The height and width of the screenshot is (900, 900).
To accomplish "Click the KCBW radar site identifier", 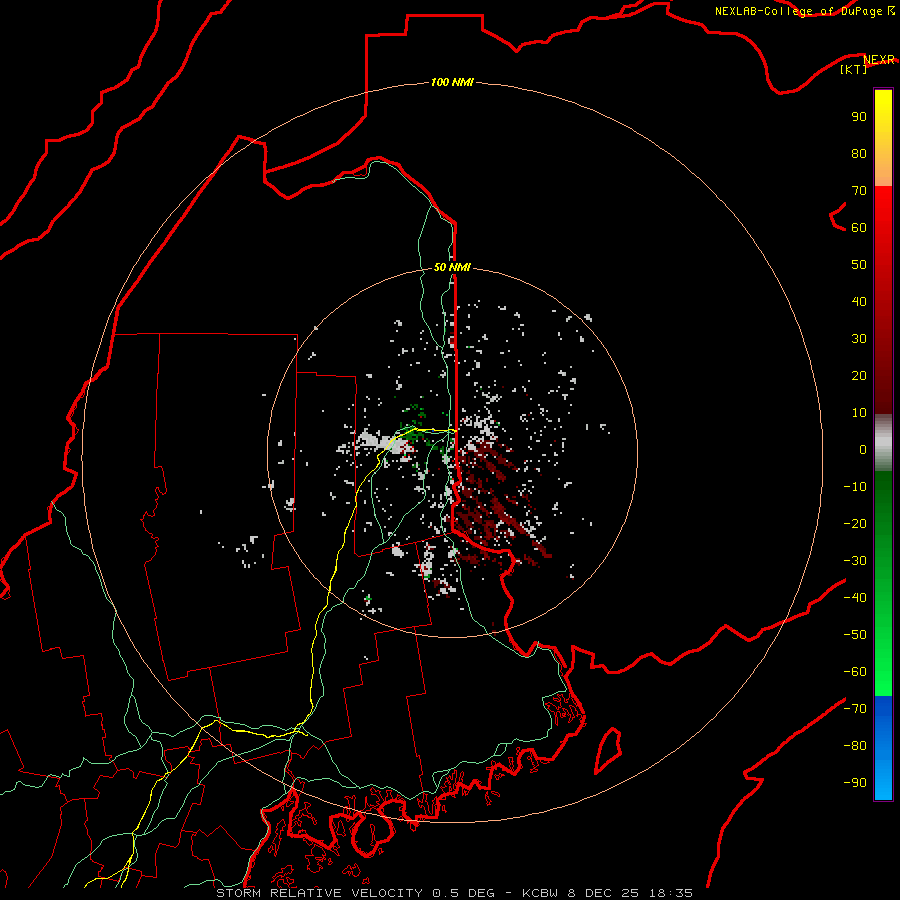I will (x=540, y=893).
